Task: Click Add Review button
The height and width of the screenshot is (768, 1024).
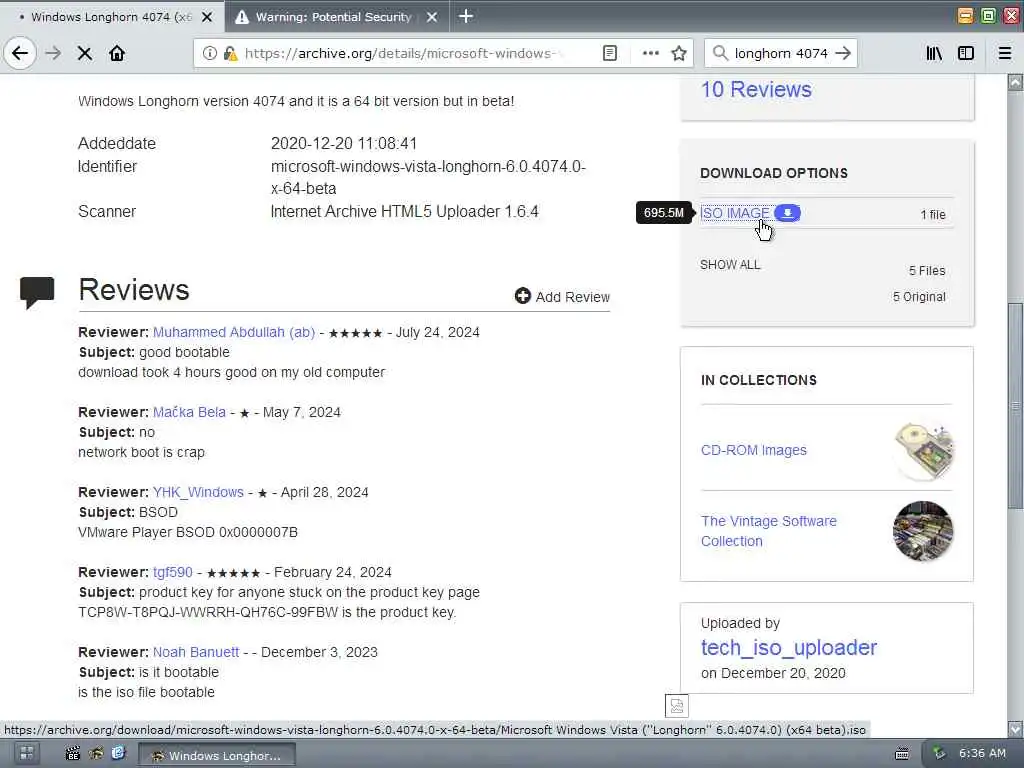Action: [562, 296]
